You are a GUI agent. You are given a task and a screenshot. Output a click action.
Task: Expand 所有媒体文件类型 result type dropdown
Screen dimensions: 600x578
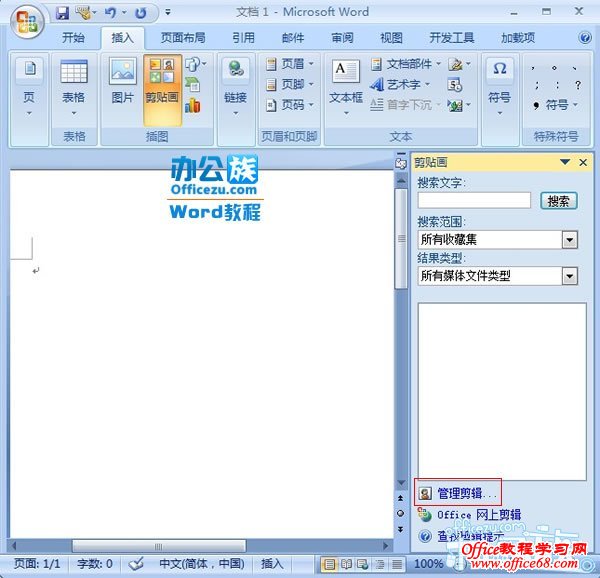pos(570,276)
